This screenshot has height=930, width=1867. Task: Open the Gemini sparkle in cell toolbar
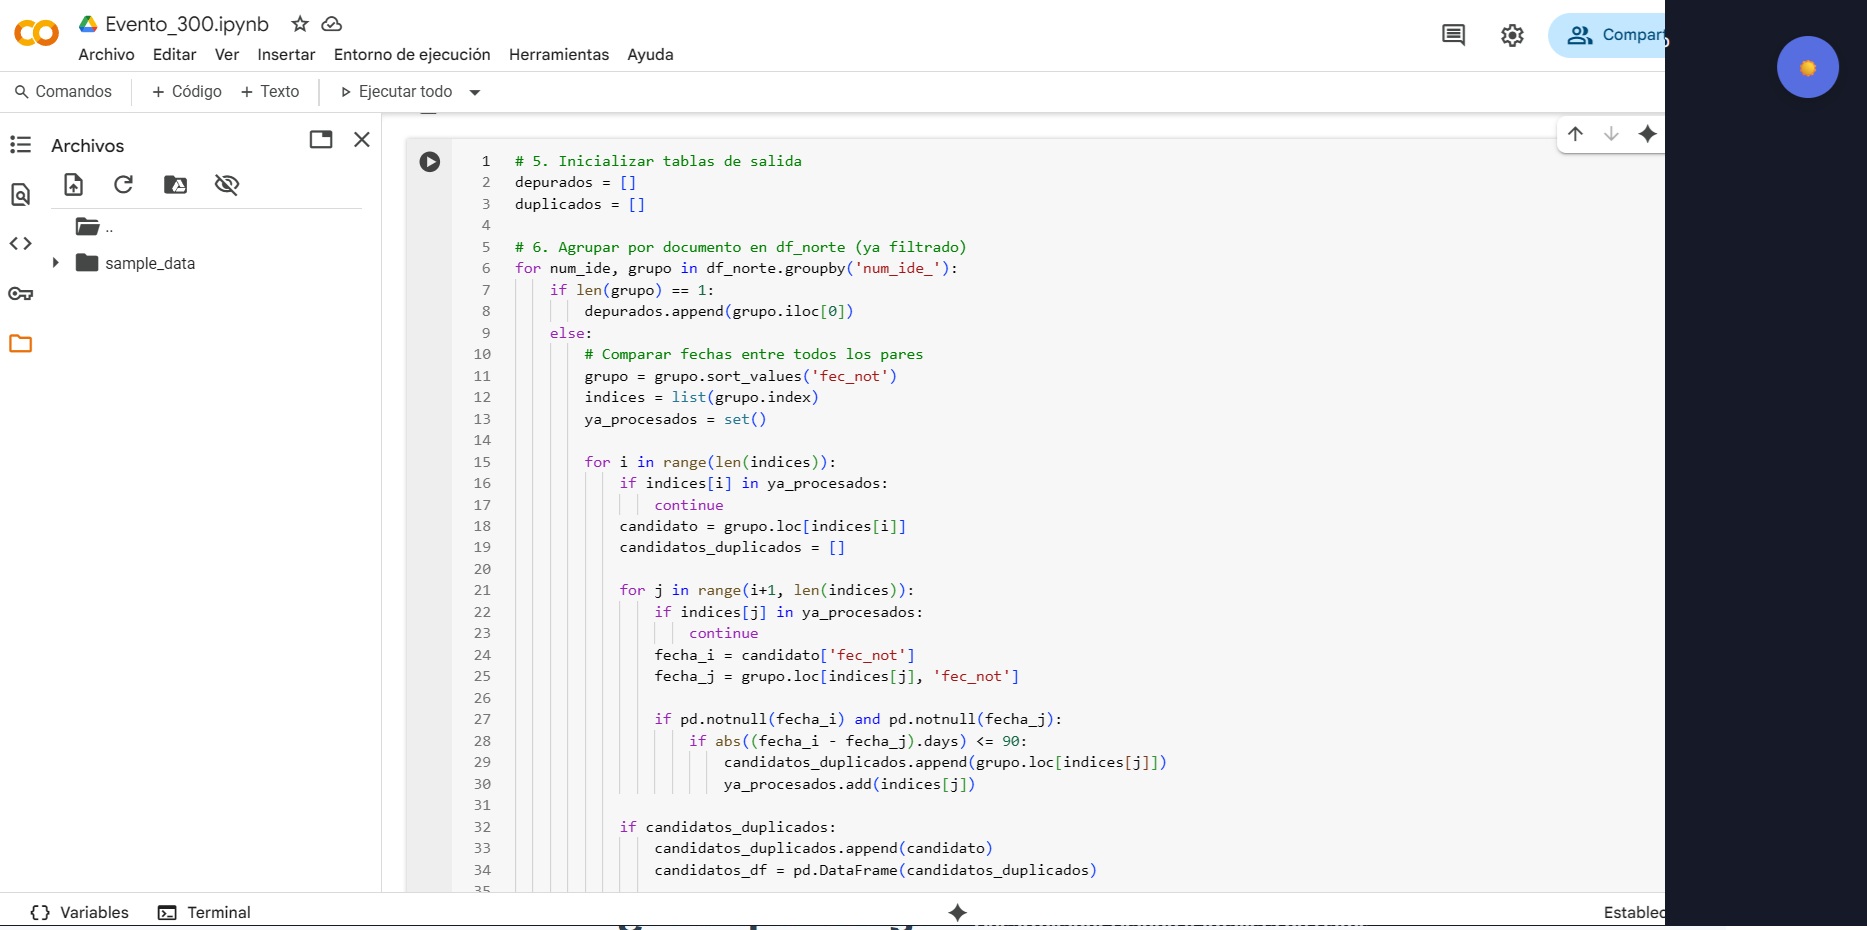pyautogui.click(x=1648, y=134)
